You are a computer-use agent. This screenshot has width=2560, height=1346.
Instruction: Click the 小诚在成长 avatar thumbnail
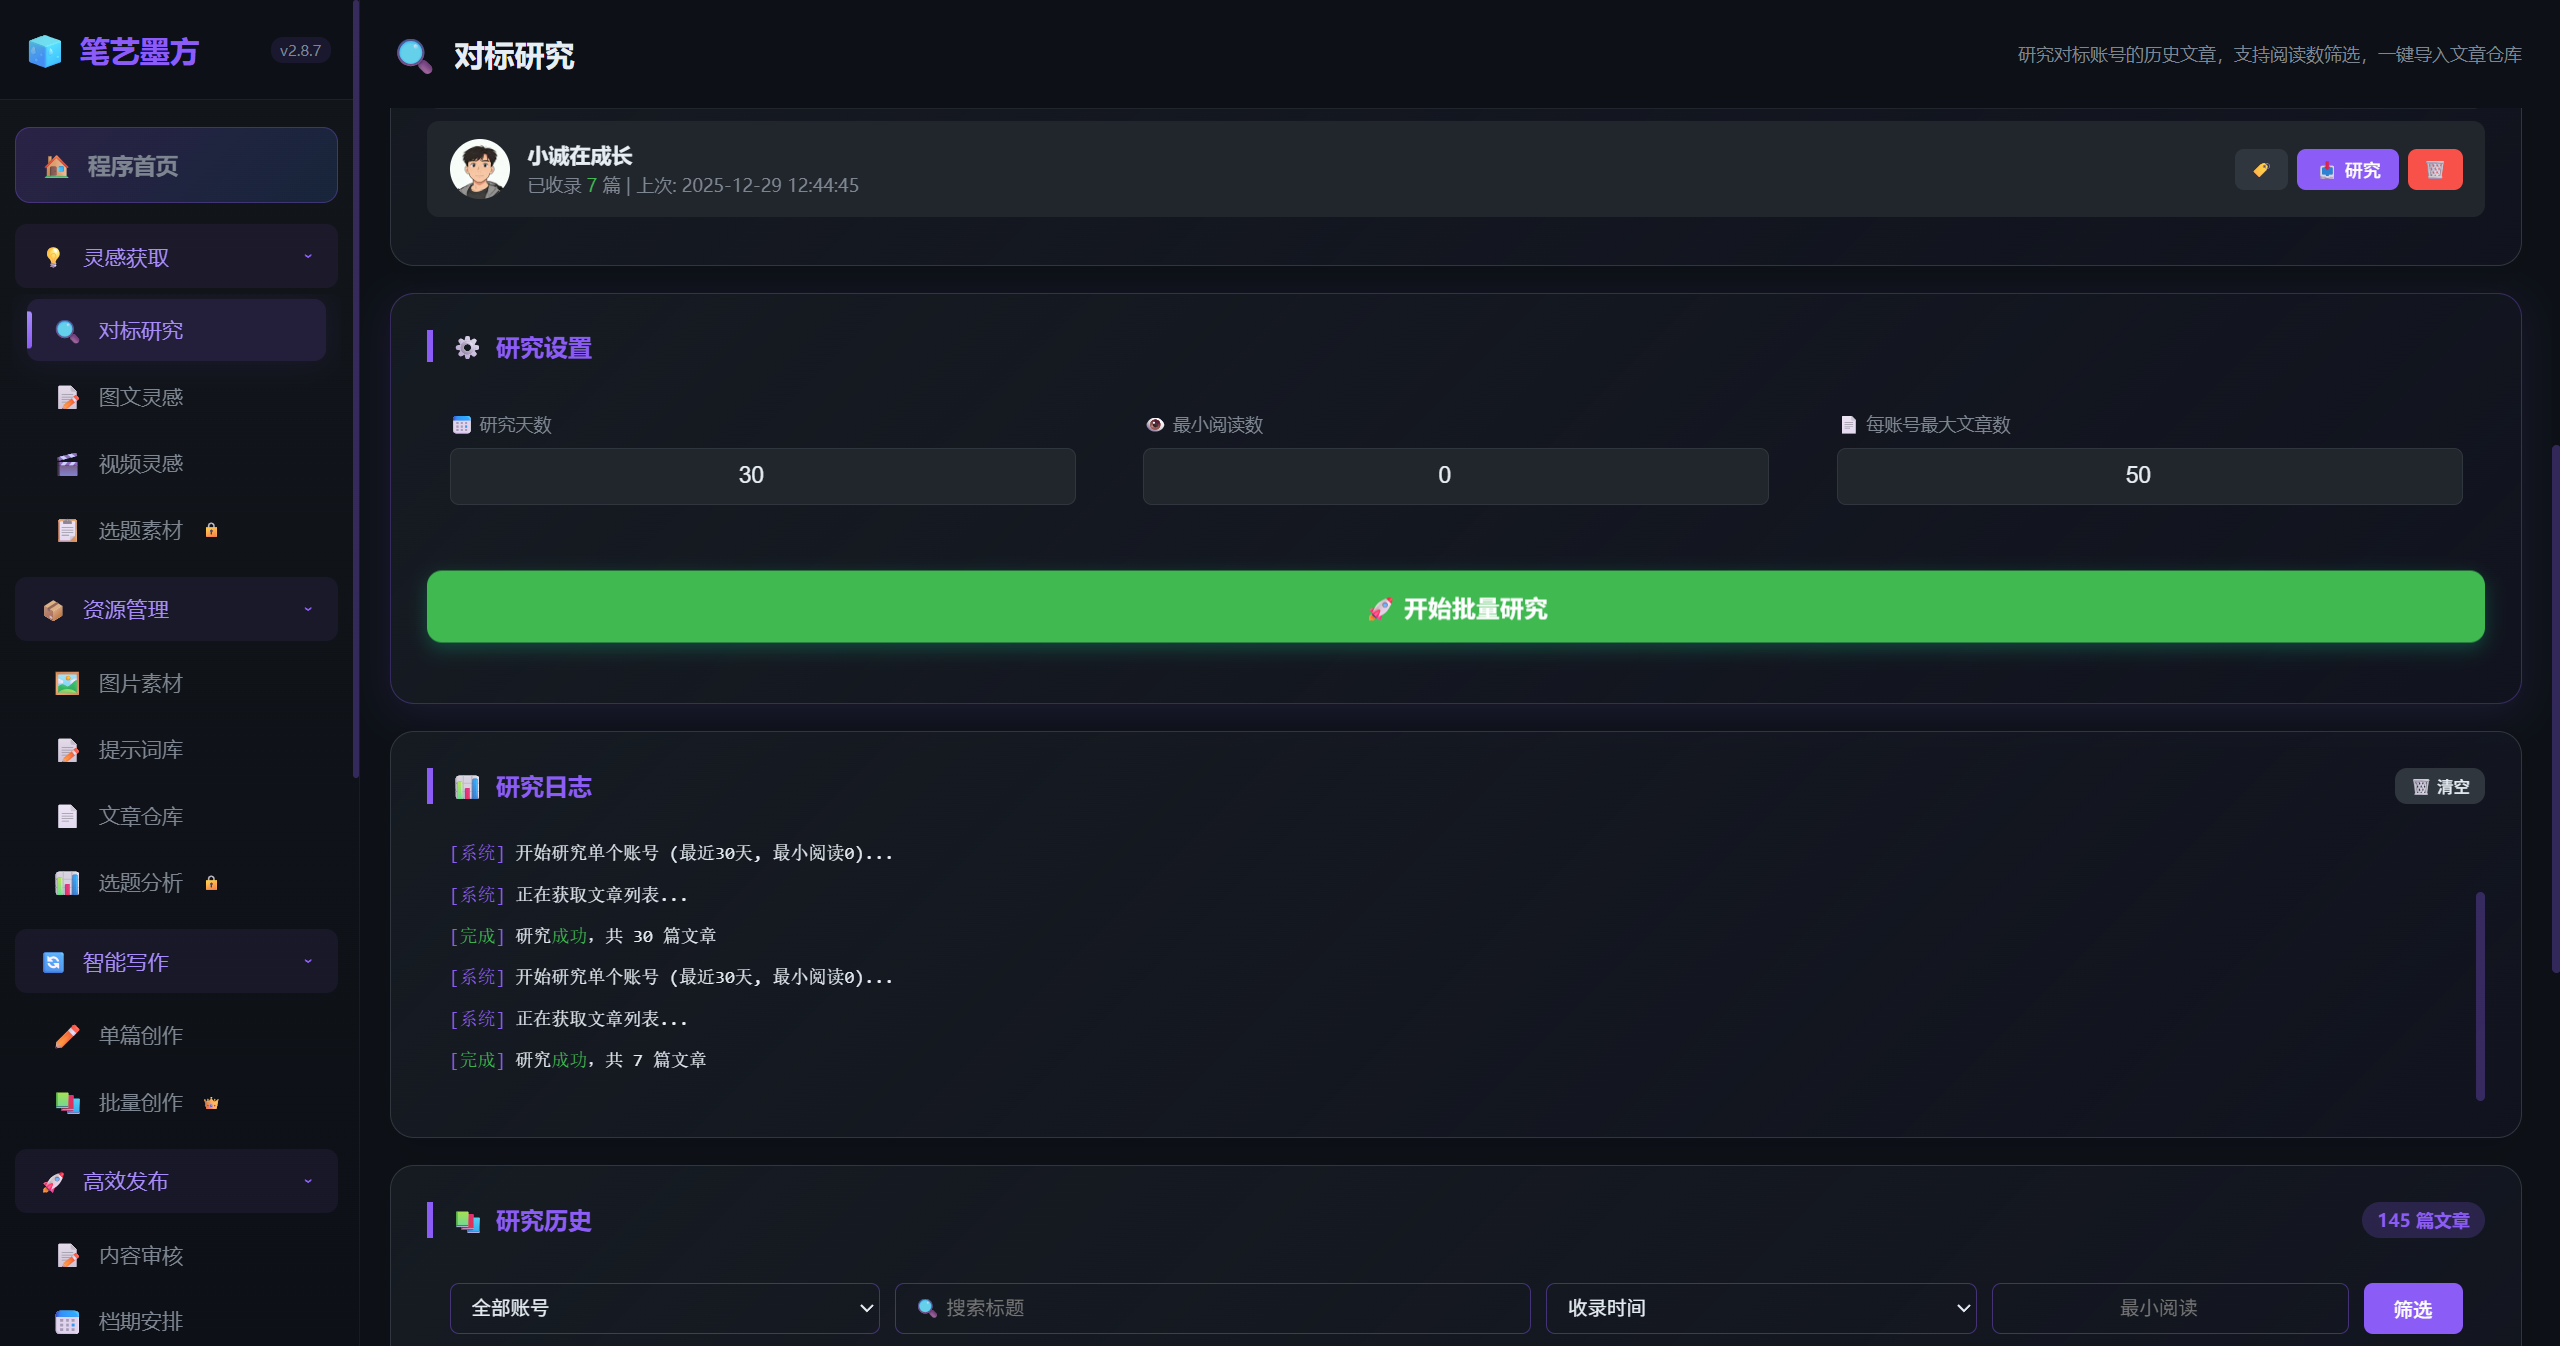(x=479, y=169)
